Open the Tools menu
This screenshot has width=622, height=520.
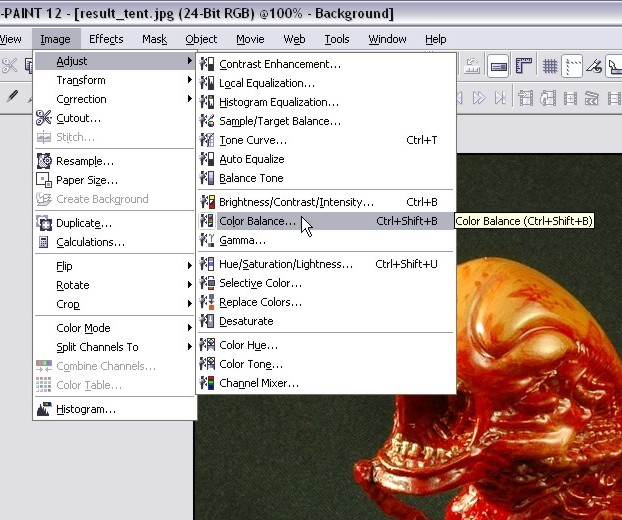[x=337, y=39]
